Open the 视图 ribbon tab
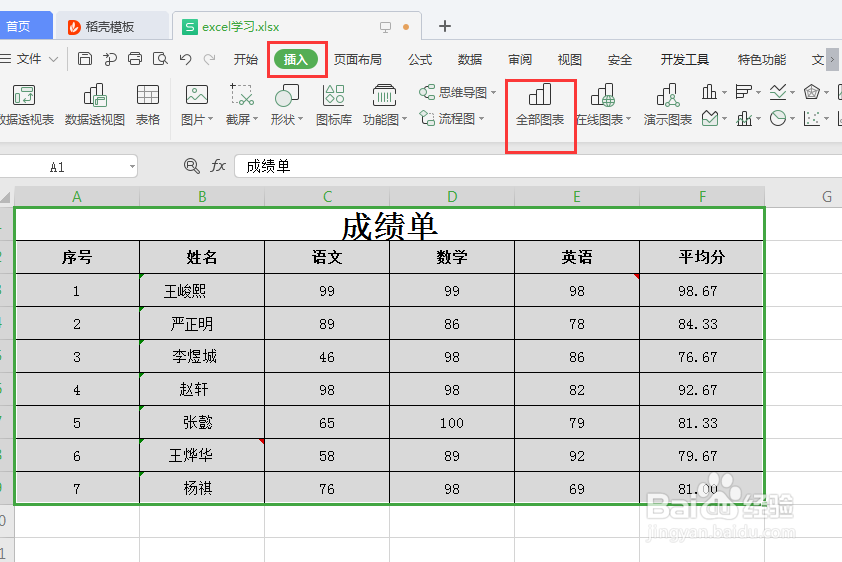842x562 pixels. (x=570, y=59)
